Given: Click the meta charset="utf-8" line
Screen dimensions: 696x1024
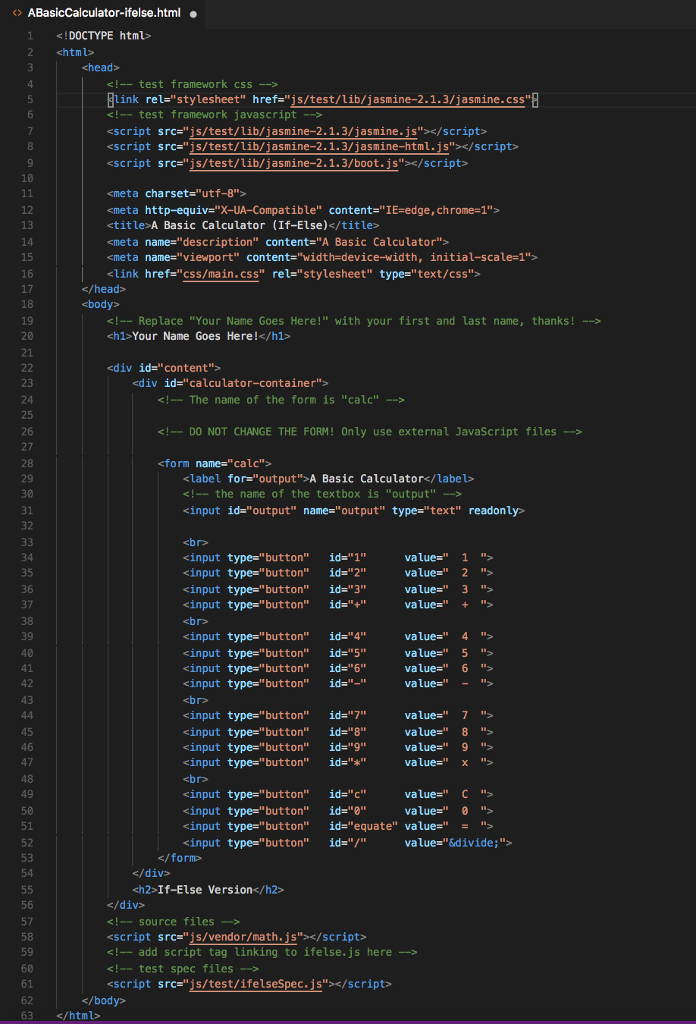Looking at the screenshot, I should [176, 194].
